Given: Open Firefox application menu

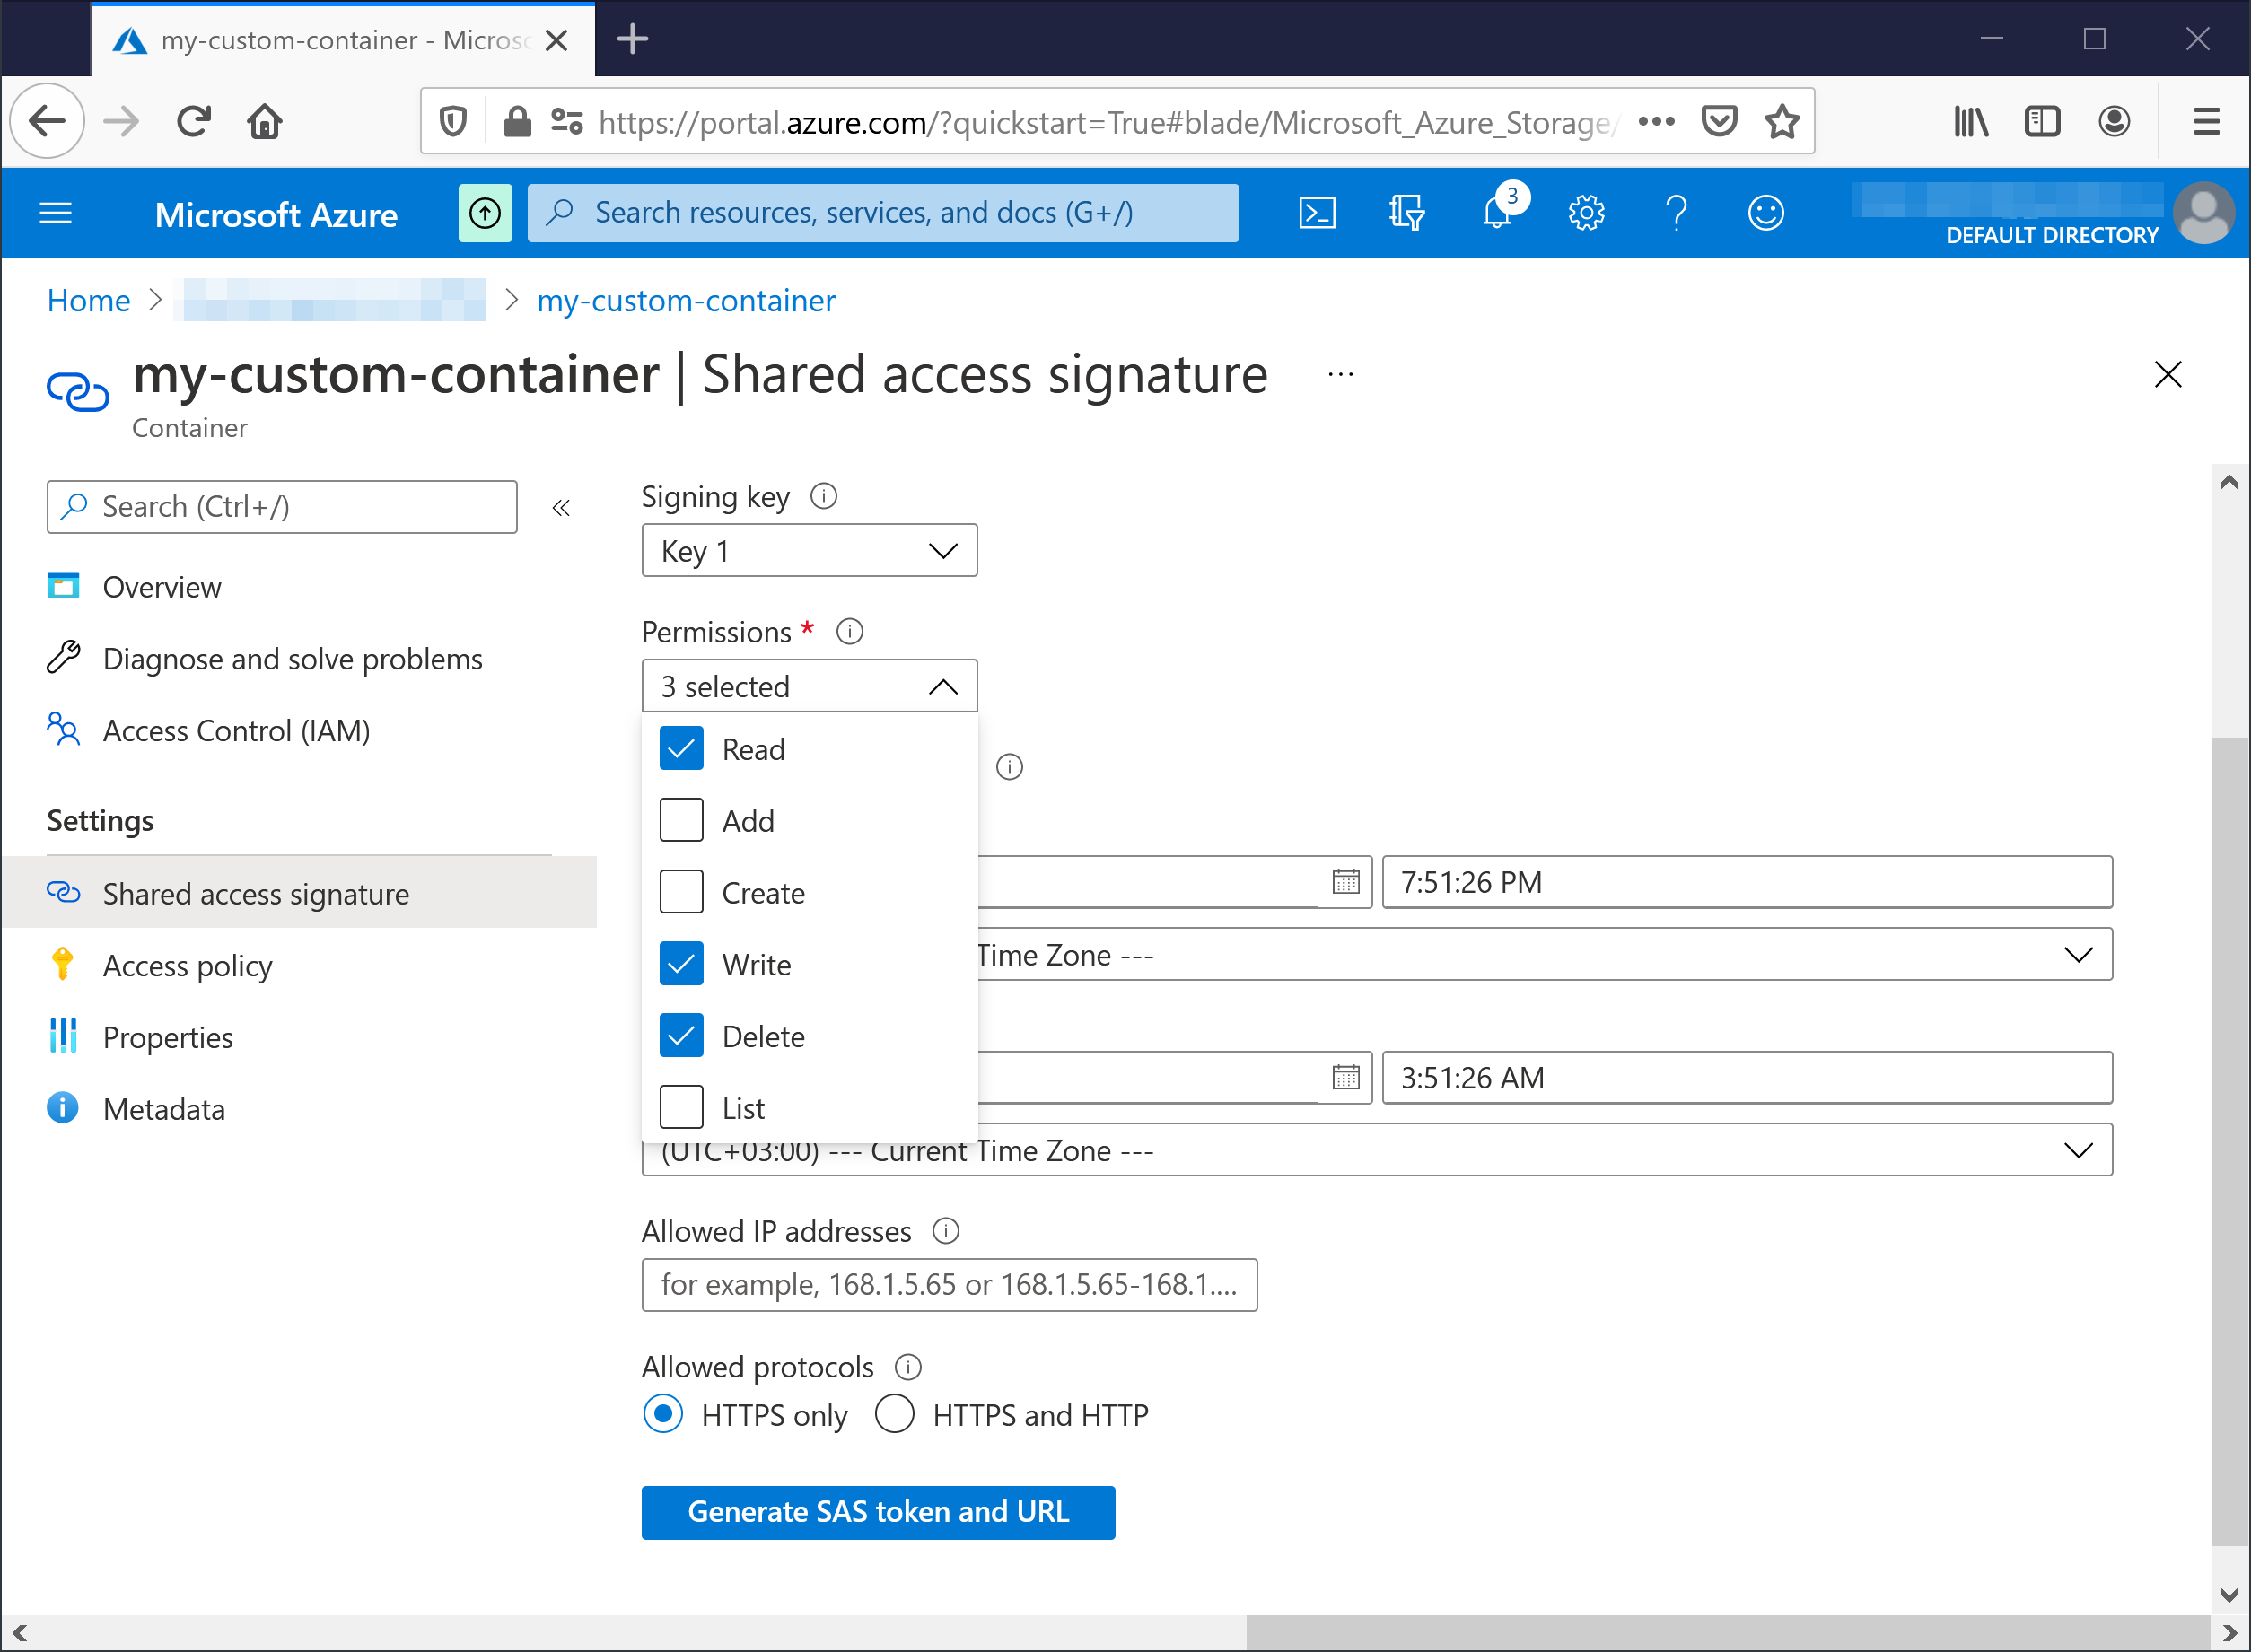Looking at the screenshot, I should (2206, 122).
